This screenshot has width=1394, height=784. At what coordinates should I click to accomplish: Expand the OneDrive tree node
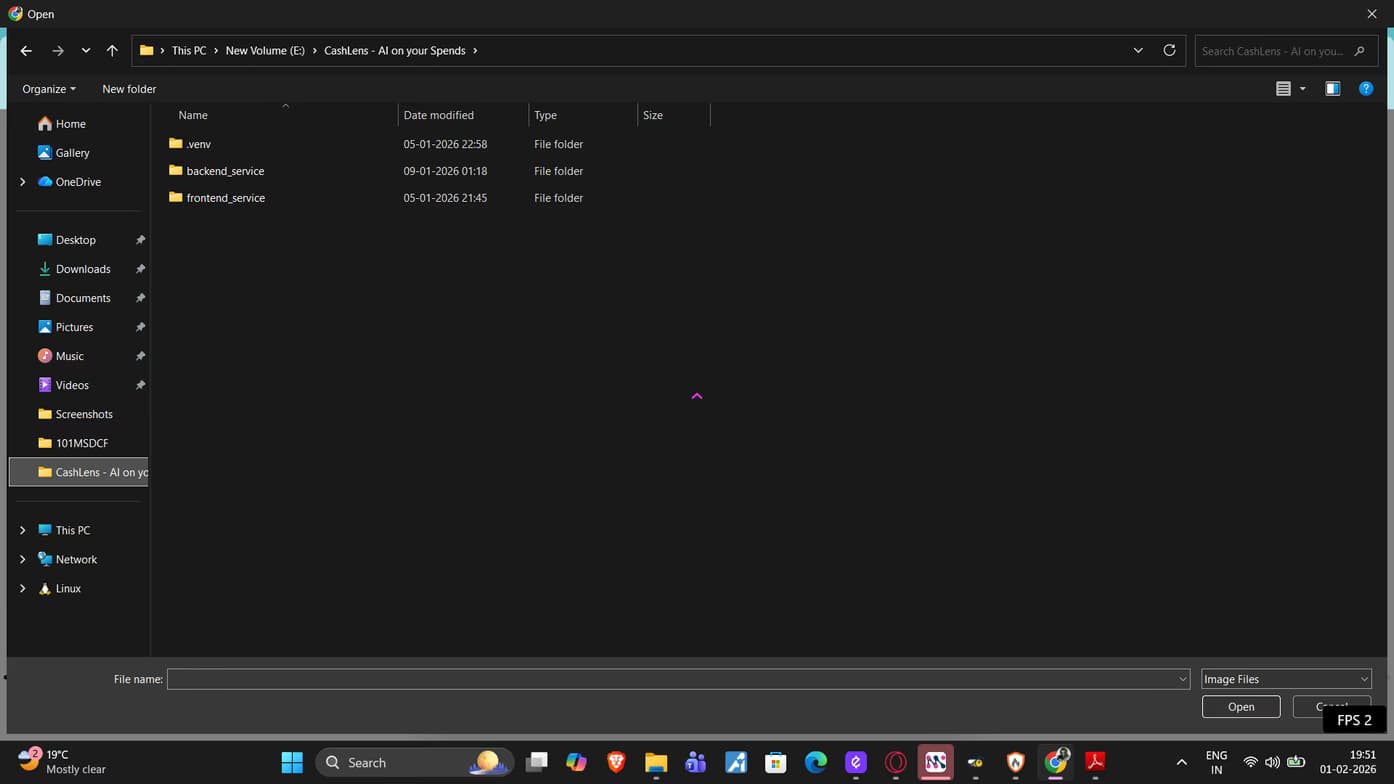[x=22, y=182]
